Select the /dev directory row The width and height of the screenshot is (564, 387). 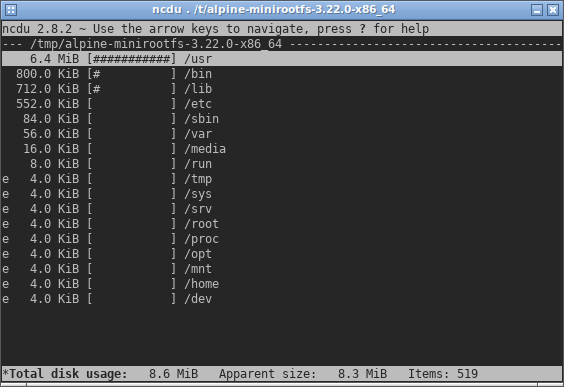click(282, 299)
